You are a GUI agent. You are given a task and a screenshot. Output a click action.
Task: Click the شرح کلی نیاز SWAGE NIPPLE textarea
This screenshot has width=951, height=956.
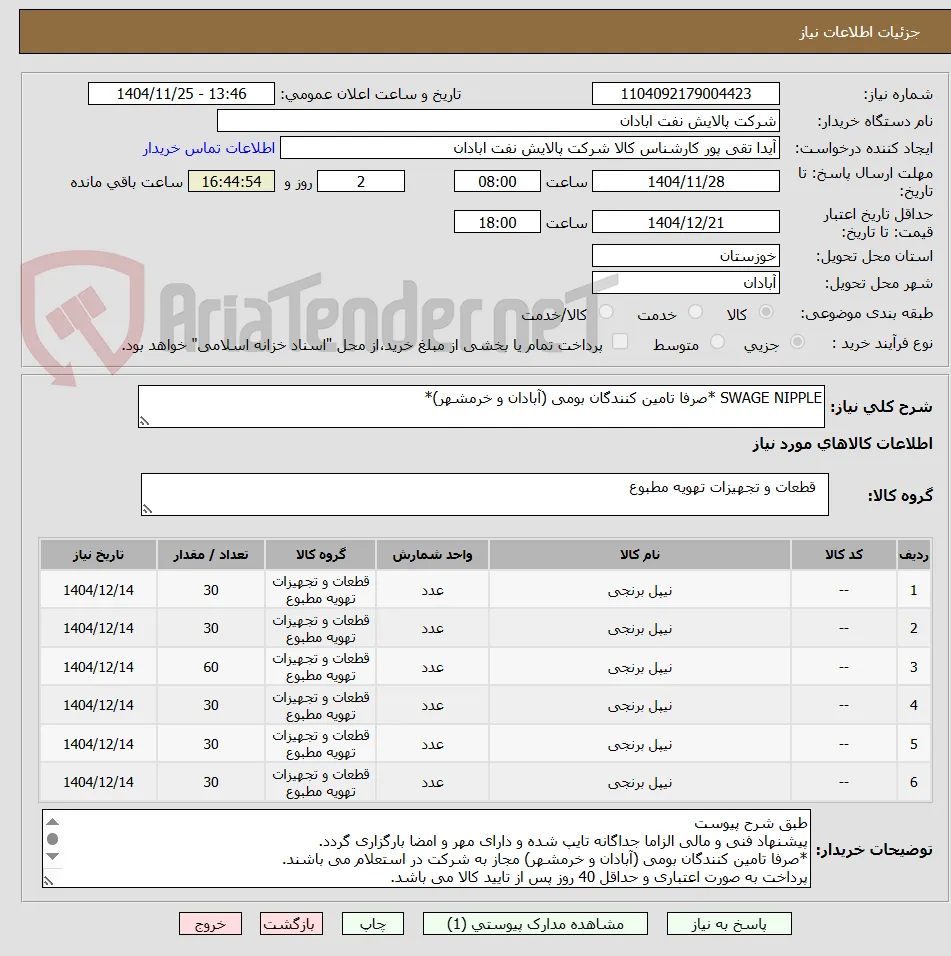pos(482,406)
